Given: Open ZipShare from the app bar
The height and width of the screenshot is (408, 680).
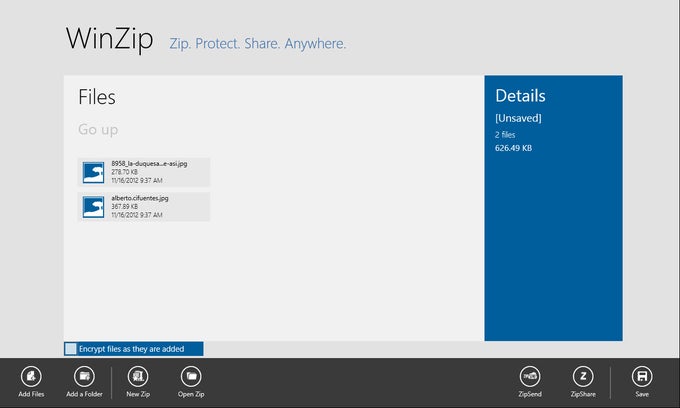Looking at the screenshot, I should pos(583,376).
